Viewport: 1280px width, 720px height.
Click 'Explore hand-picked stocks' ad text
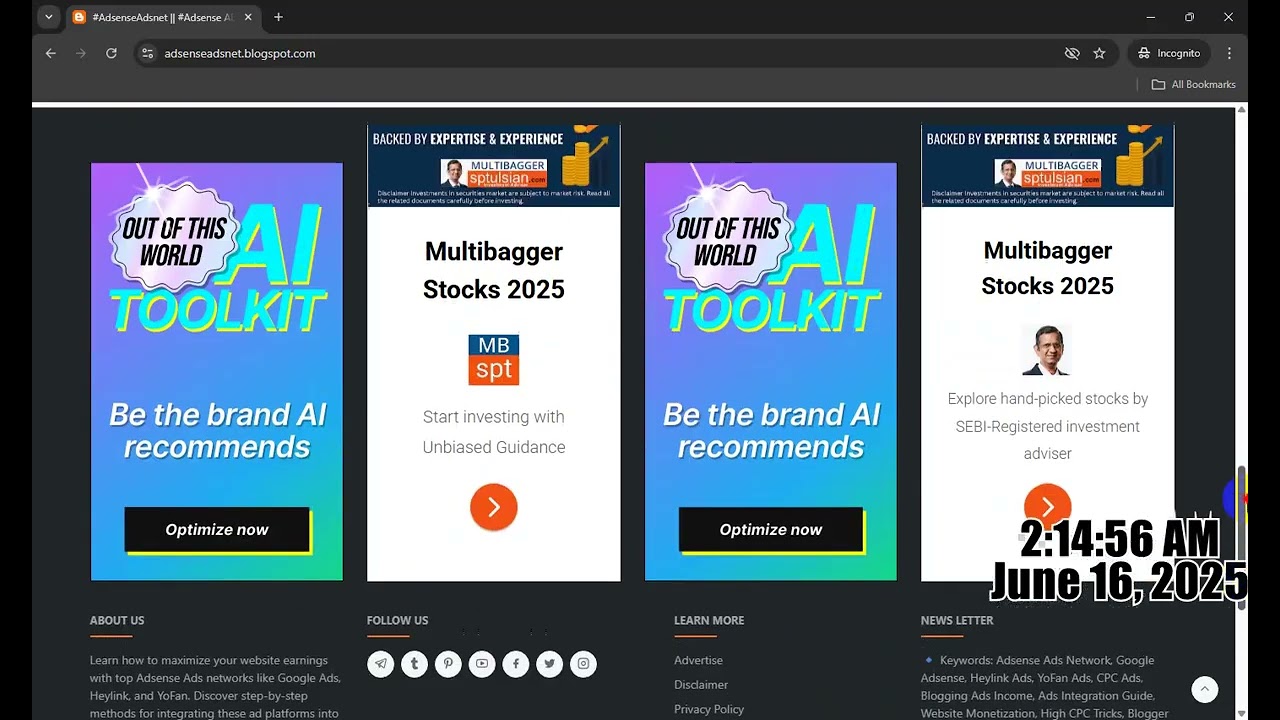pos(1047,426)
